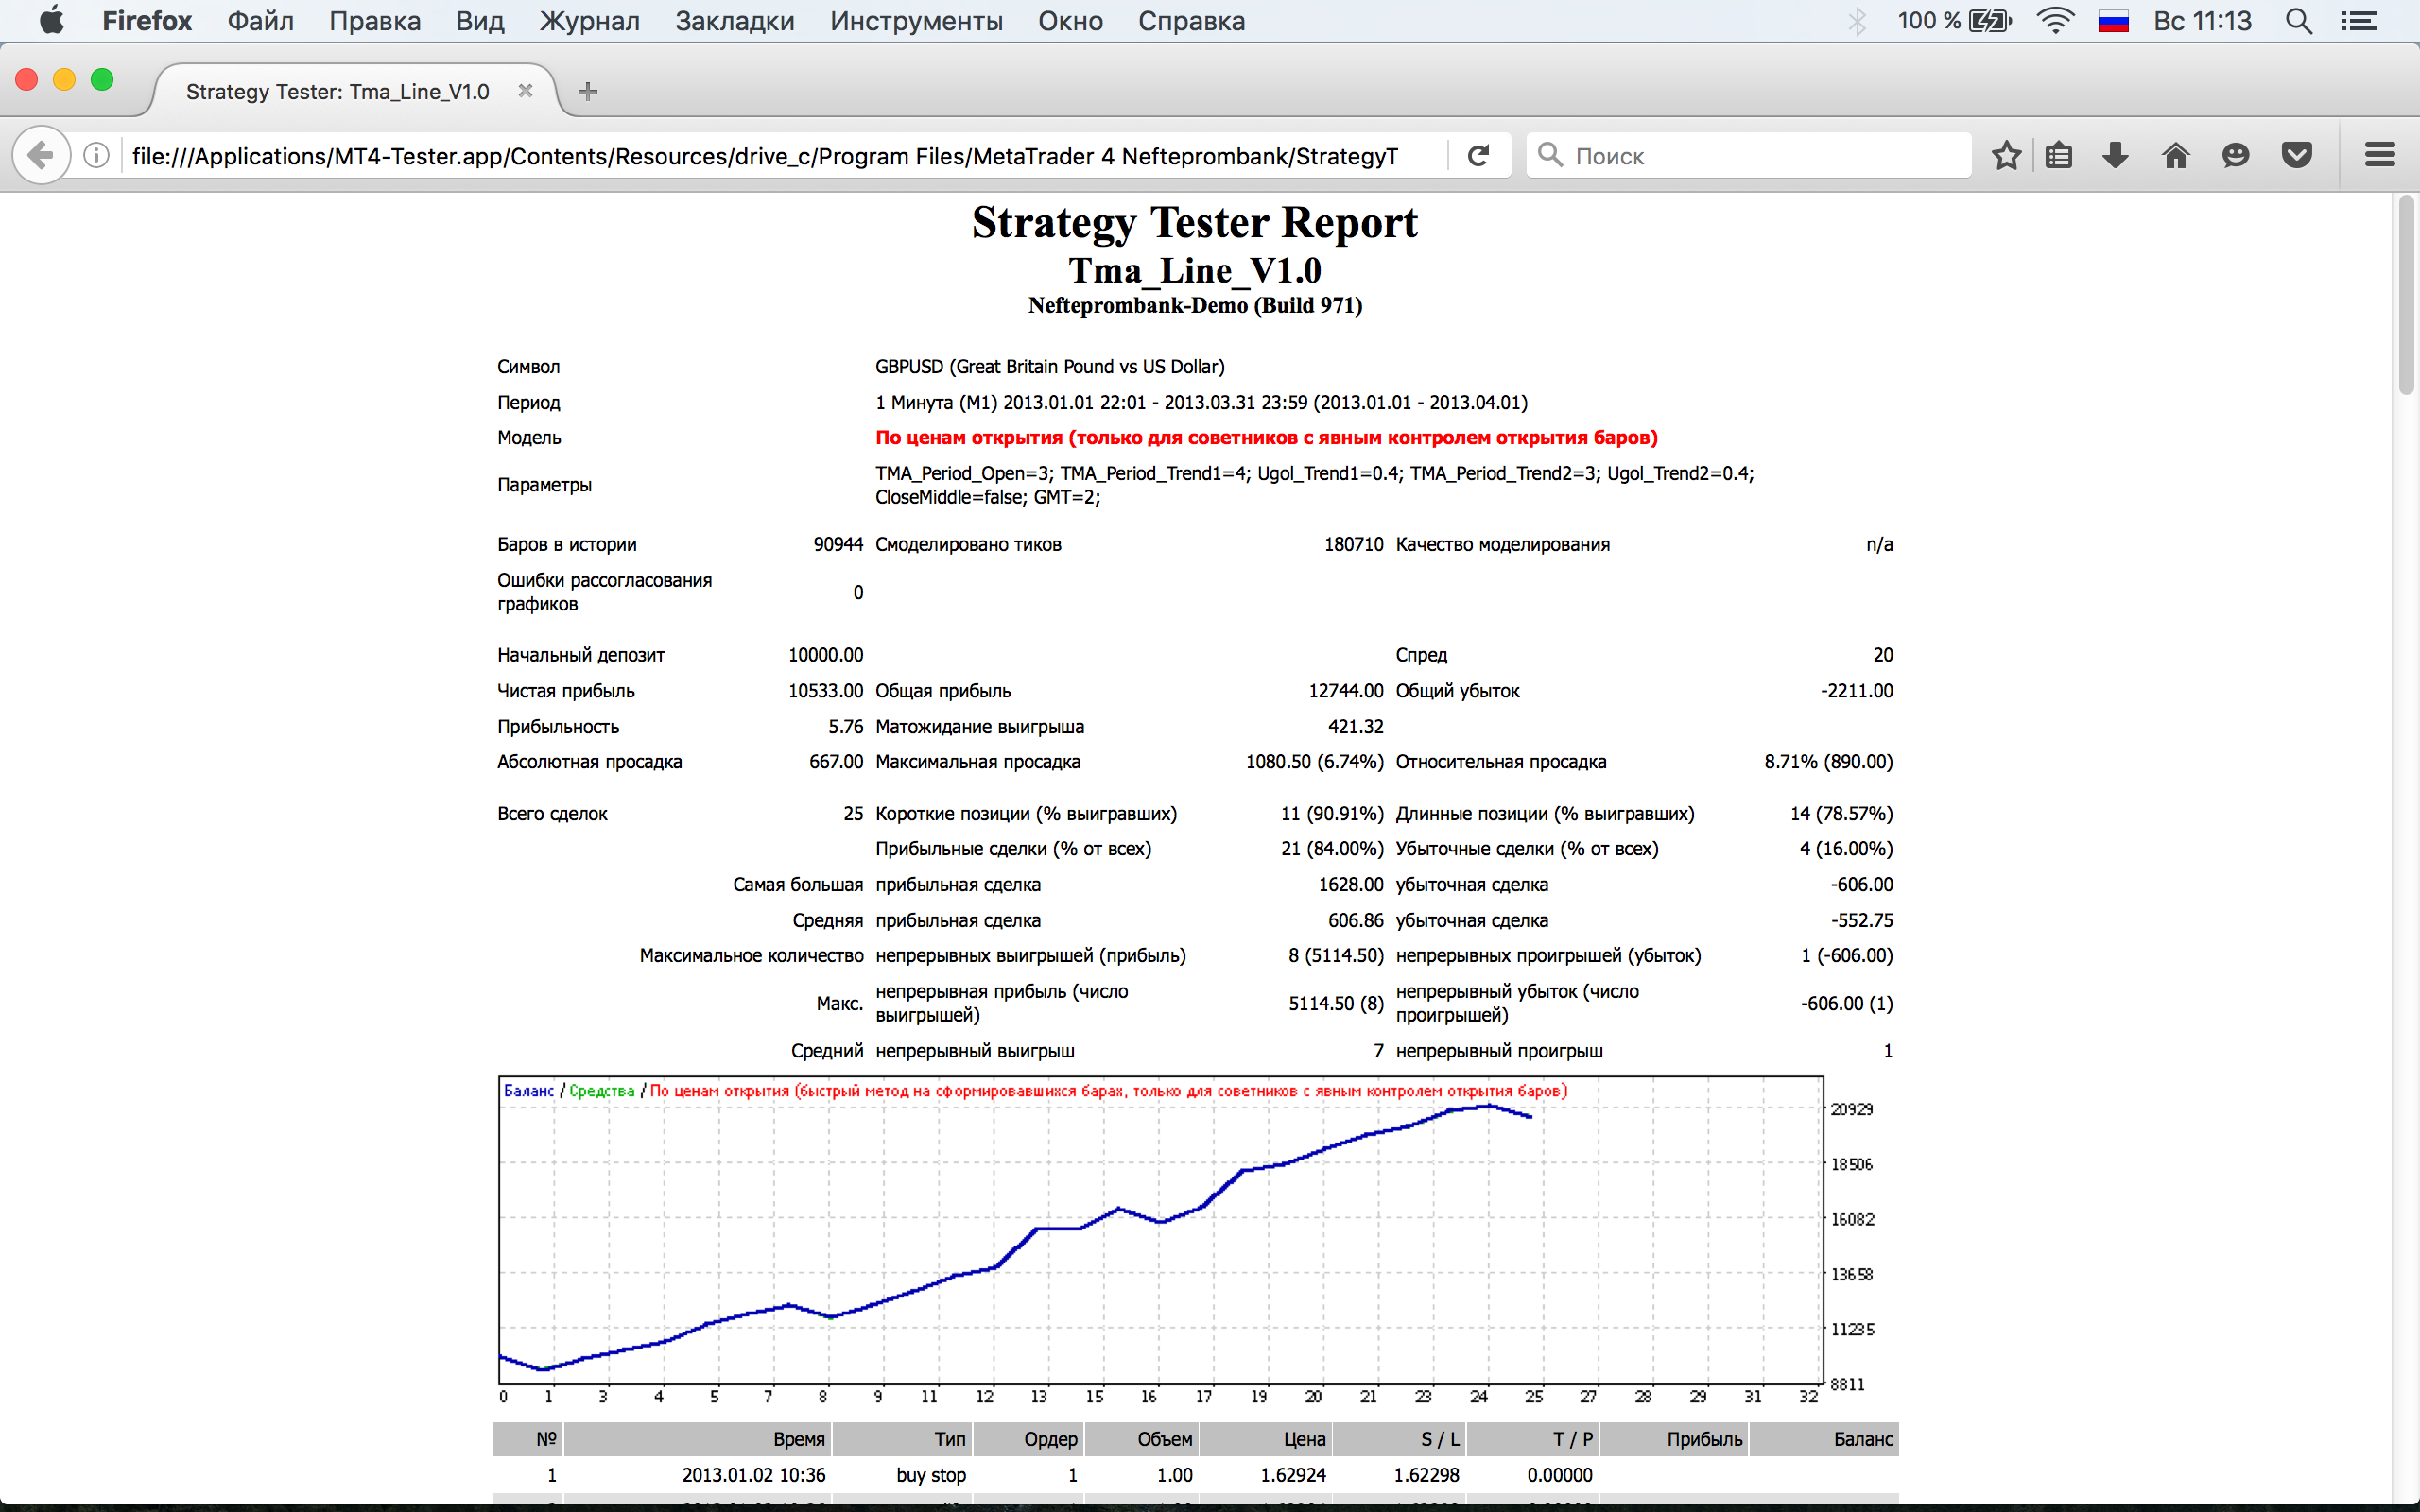
Task: Open a new tab with the plus button
Action: pos(588,92)
